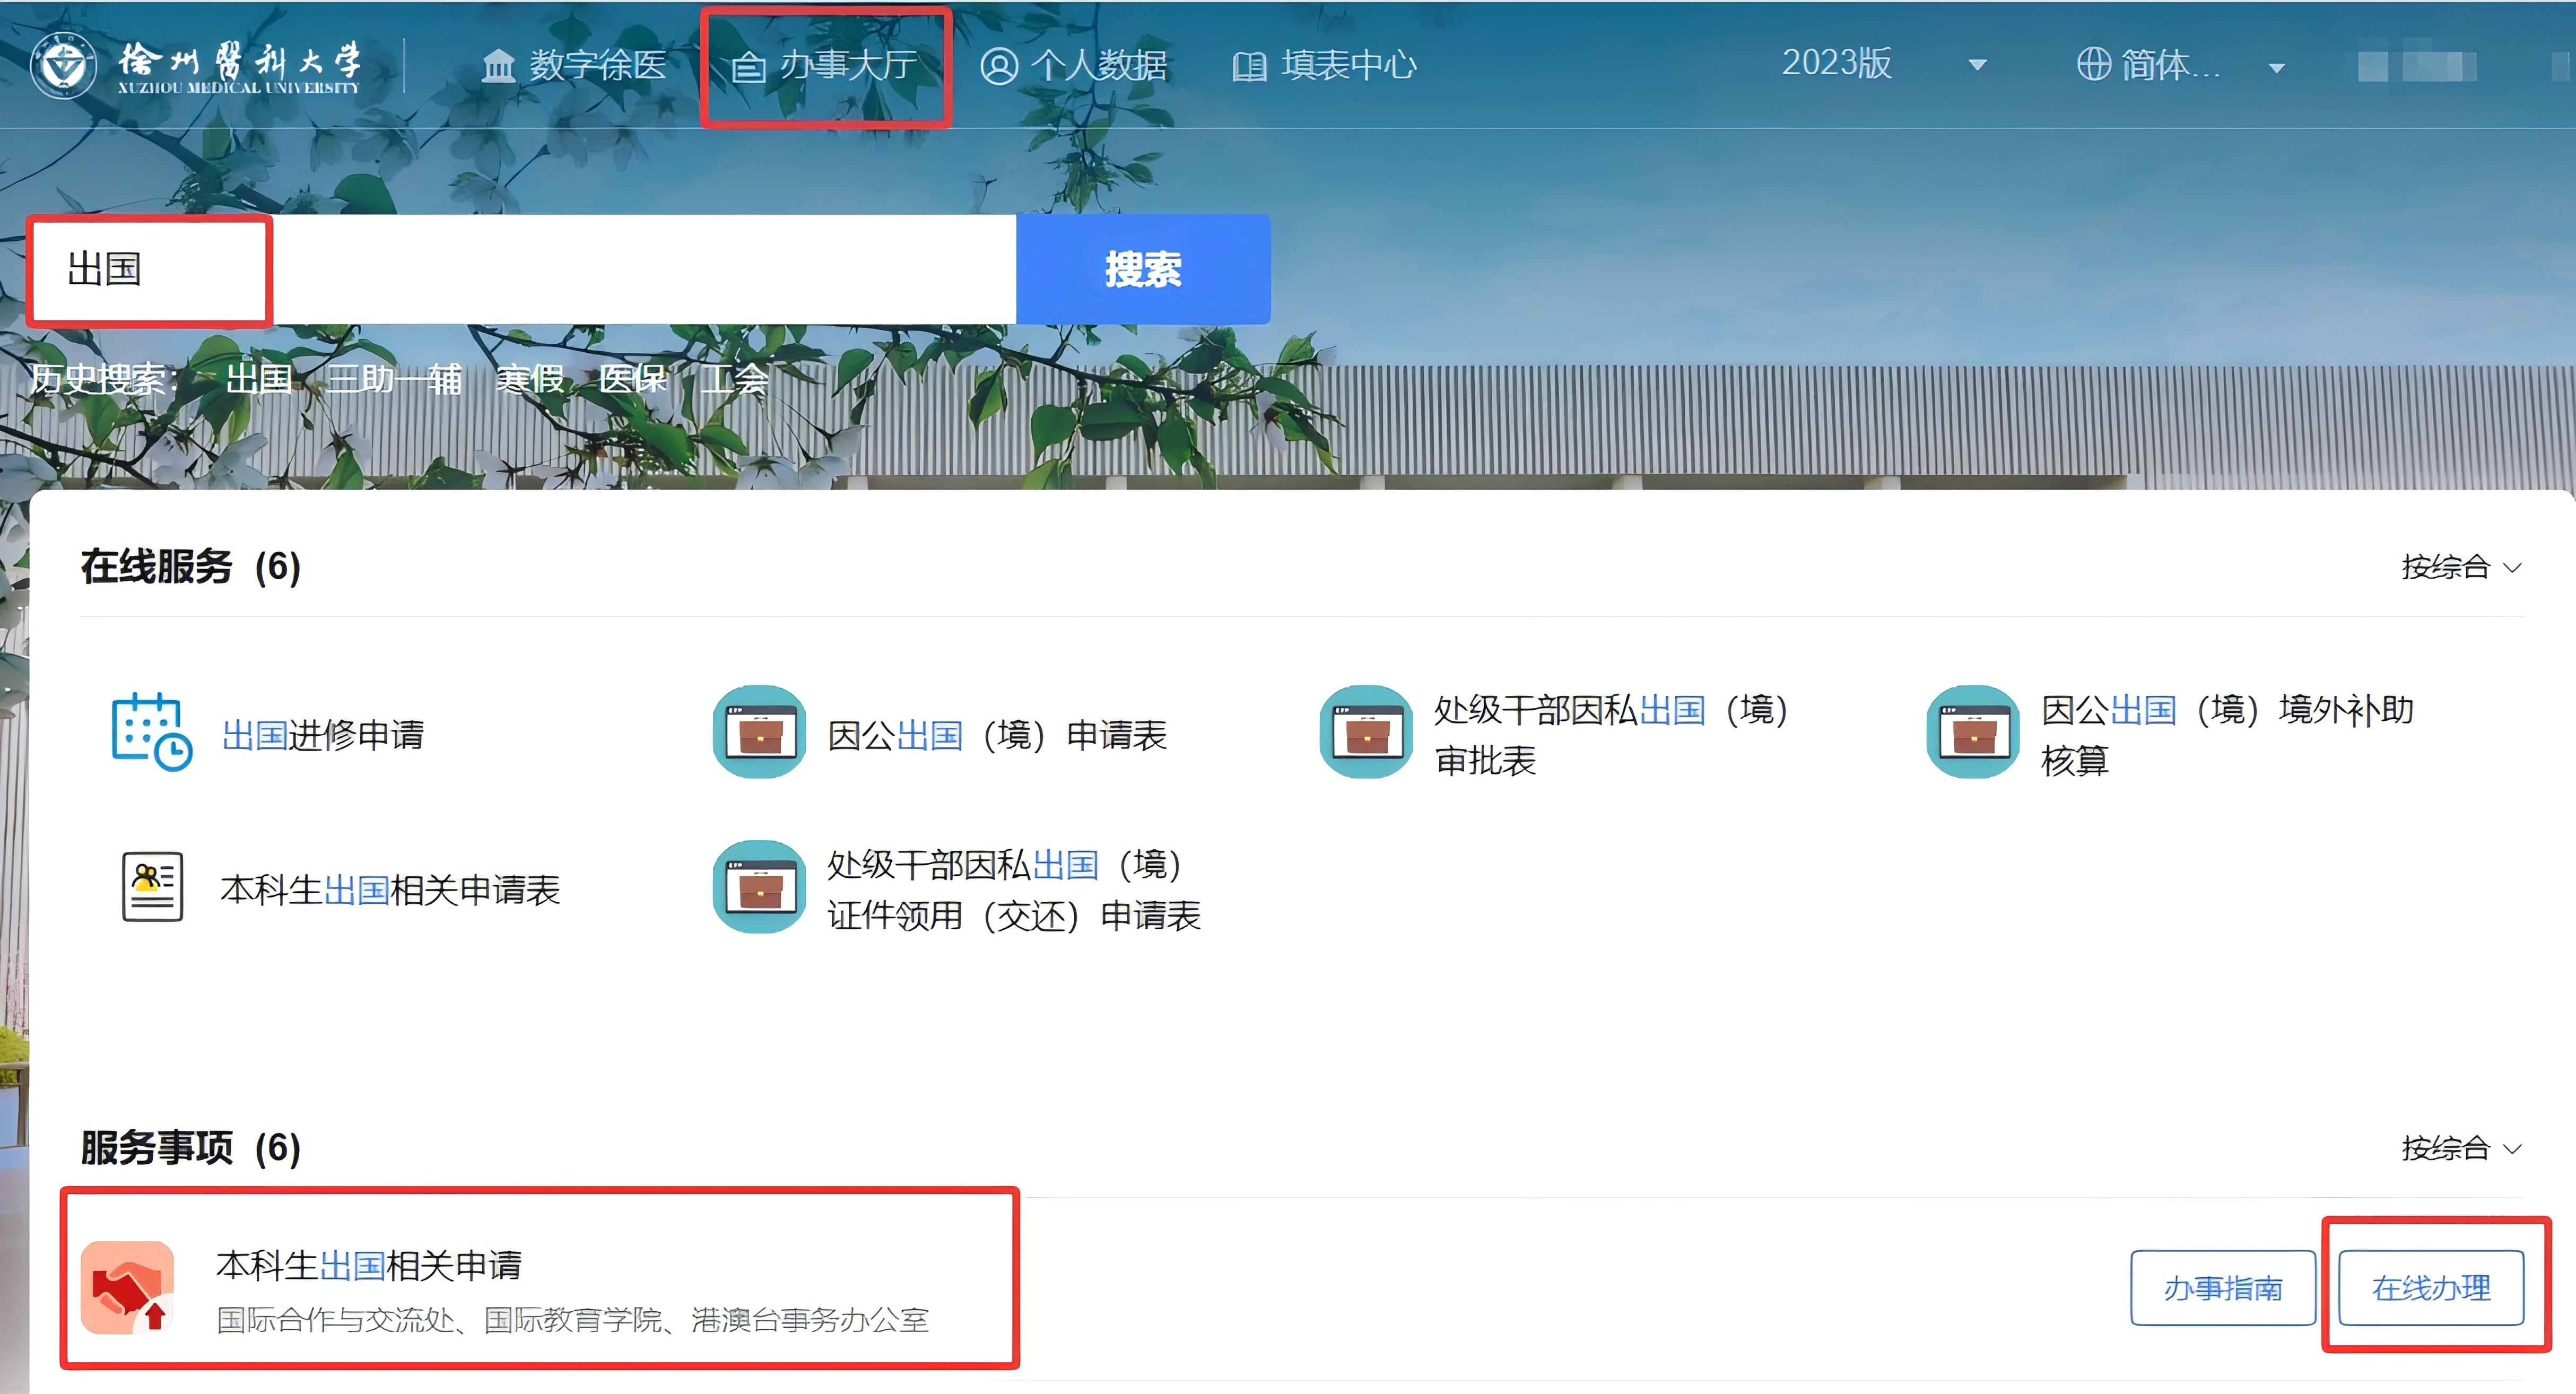Open the 本科生出国相关申请表 document icon

(152, 887)
